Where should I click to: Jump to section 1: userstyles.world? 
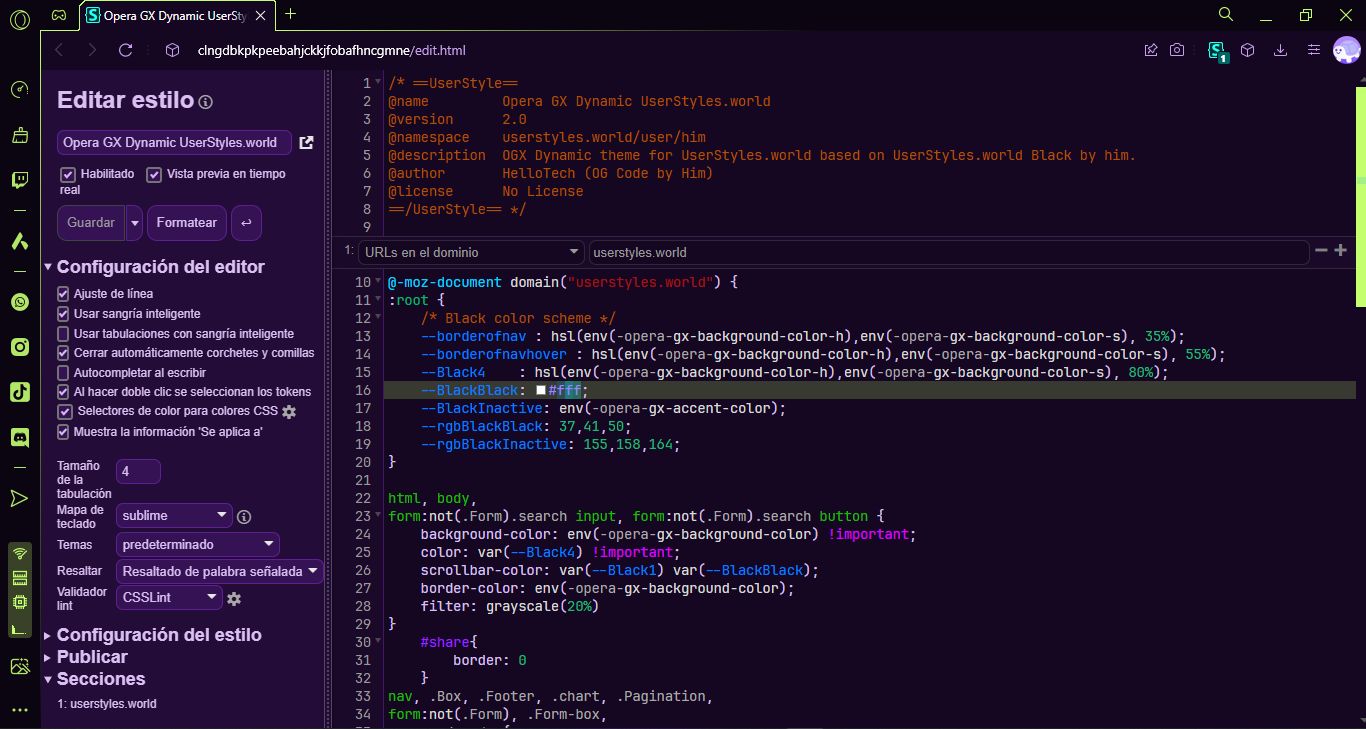click(107, 704)
